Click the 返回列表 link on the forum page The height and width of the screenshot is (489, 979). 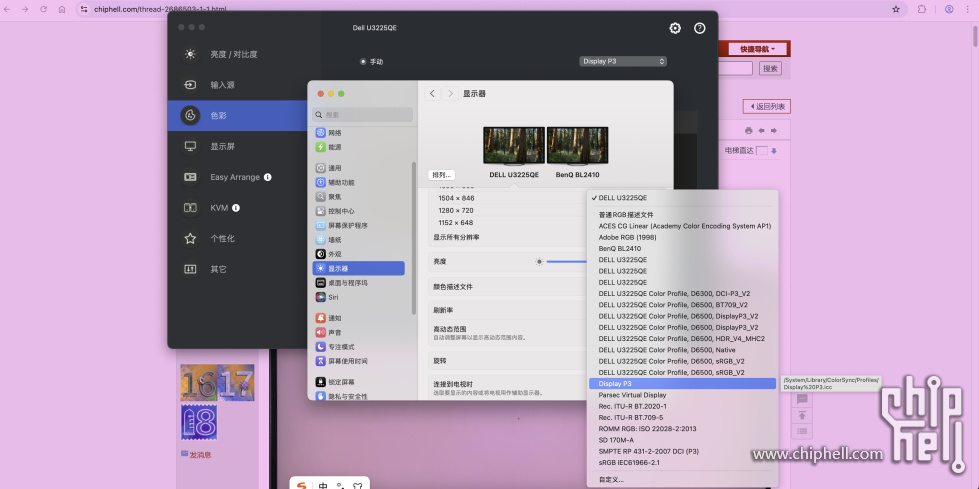[x=767, y=107]
